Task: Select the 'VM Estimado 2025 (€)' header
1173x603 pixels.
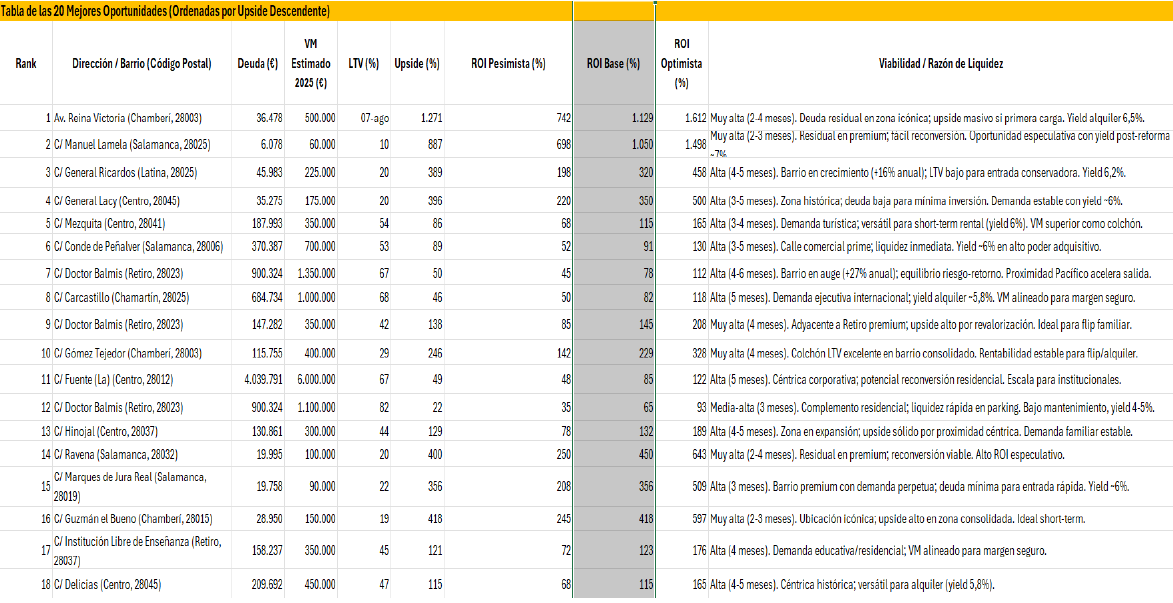Action: click(x=310, y=63)
